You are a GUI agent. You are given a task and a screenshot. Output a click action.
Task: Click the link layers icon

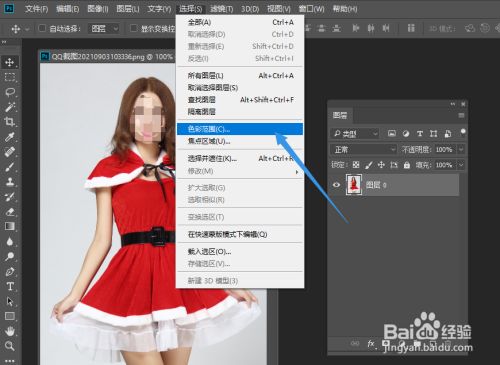click(x=355, y=343)
